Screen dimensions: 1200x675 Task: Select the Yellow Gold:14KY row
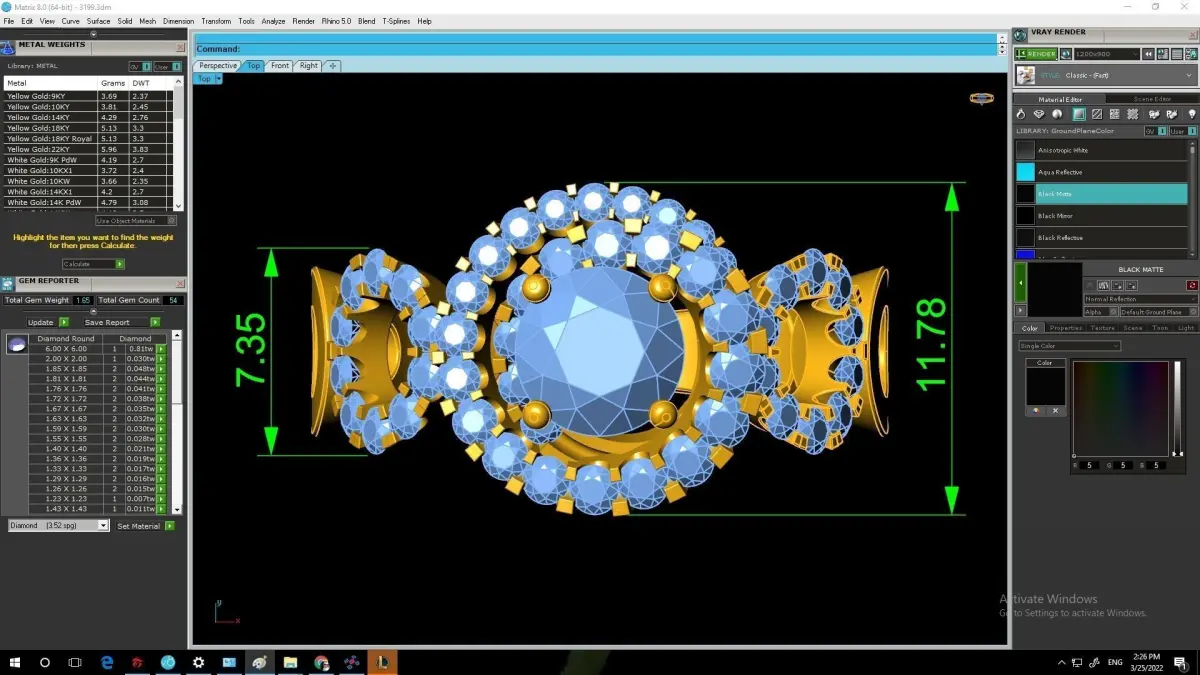[88, 117]
